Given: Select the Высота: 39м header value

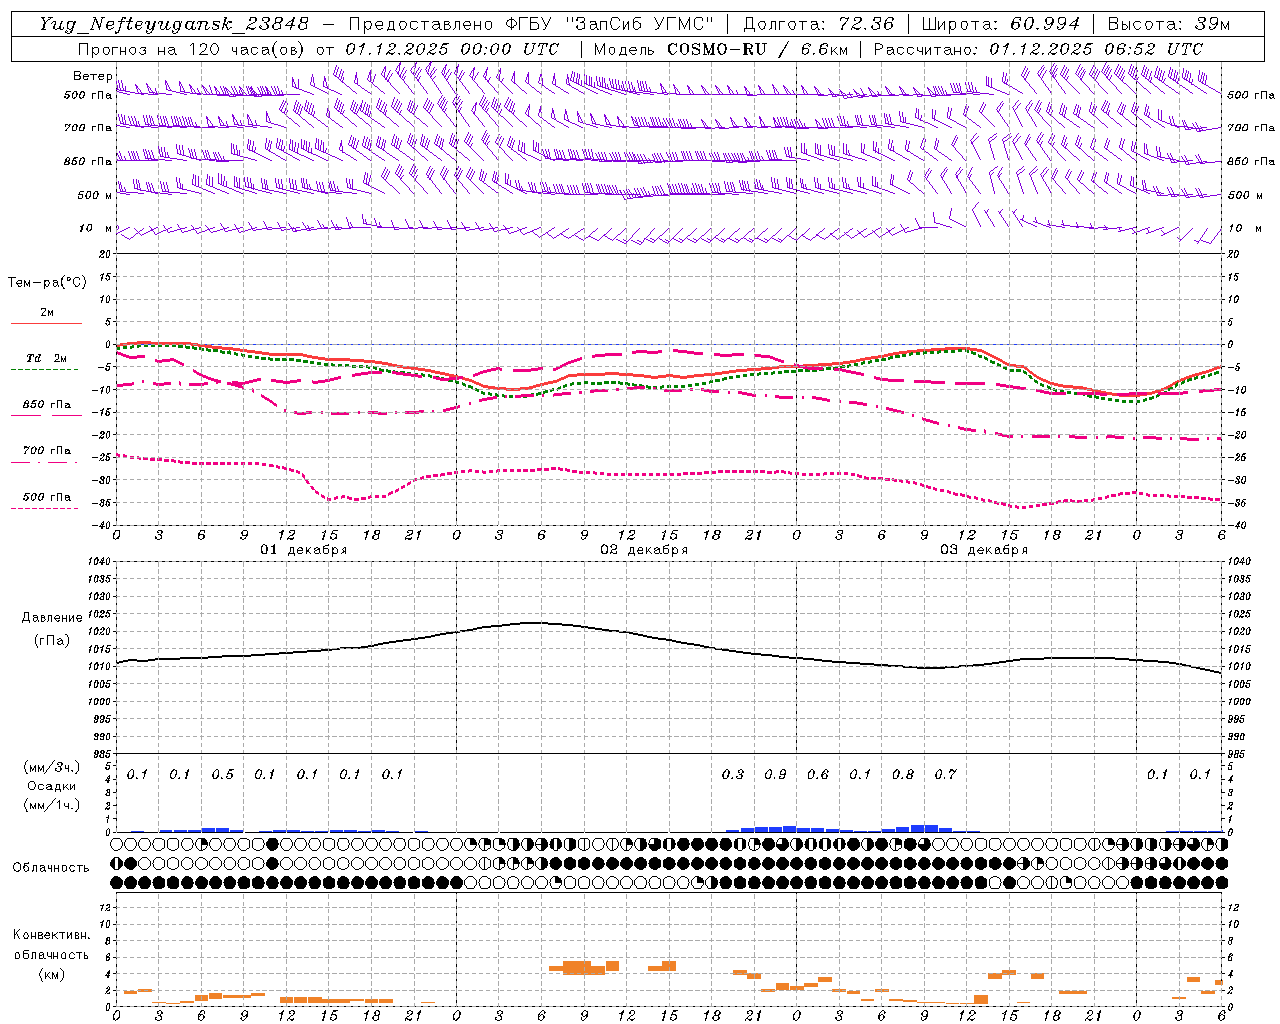Looking at the screenshot, I should pos(1170,24).
